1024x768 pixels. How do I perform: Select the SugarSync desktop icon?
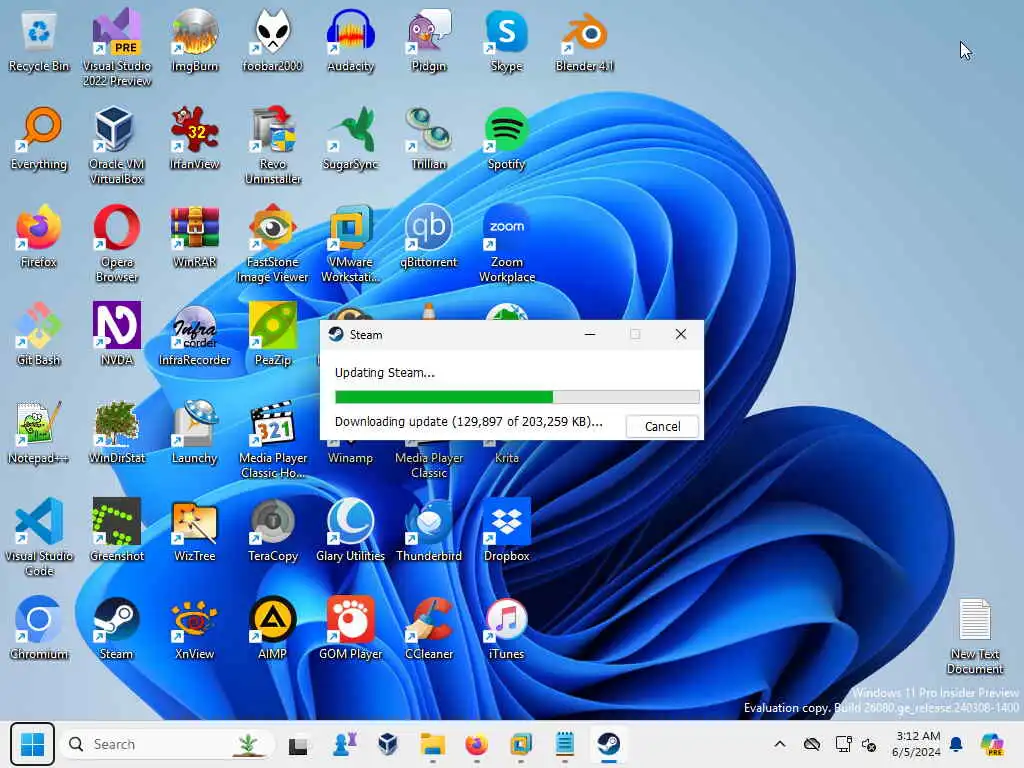(351, 138)
